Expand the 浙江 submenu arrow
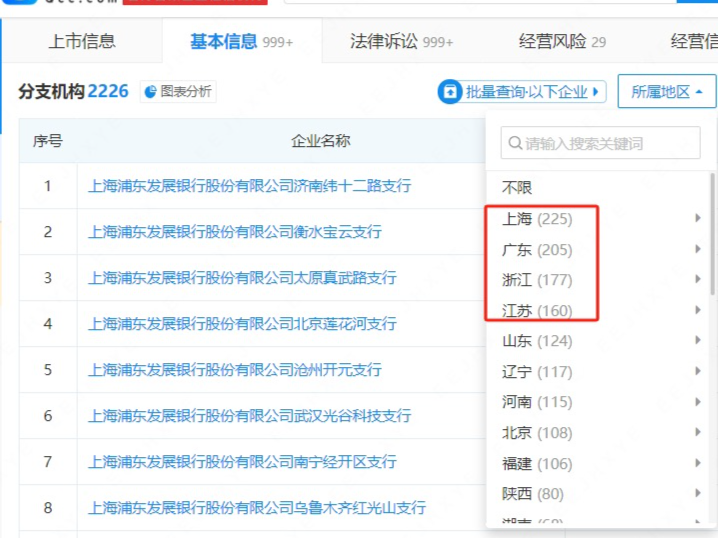This screenshot has width=718, height=538. [x=697, y=279]
